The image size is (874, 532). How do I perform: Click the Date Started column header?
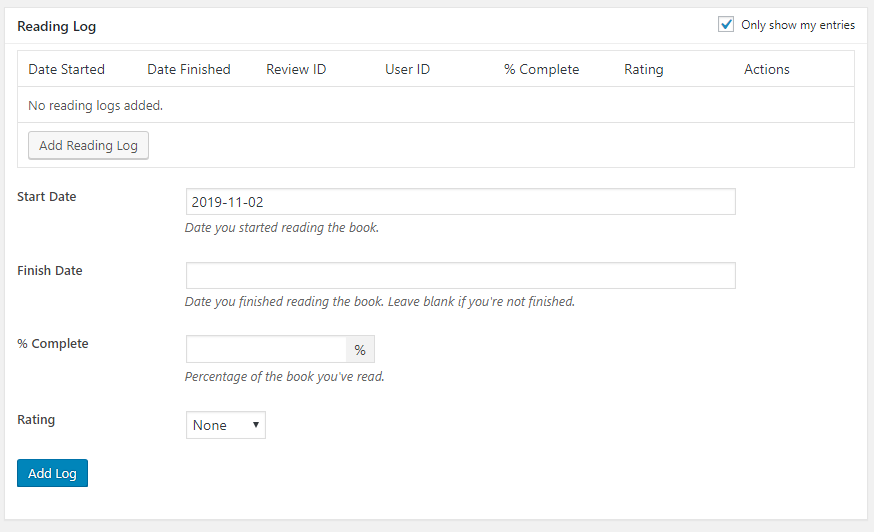click(66, 69)
